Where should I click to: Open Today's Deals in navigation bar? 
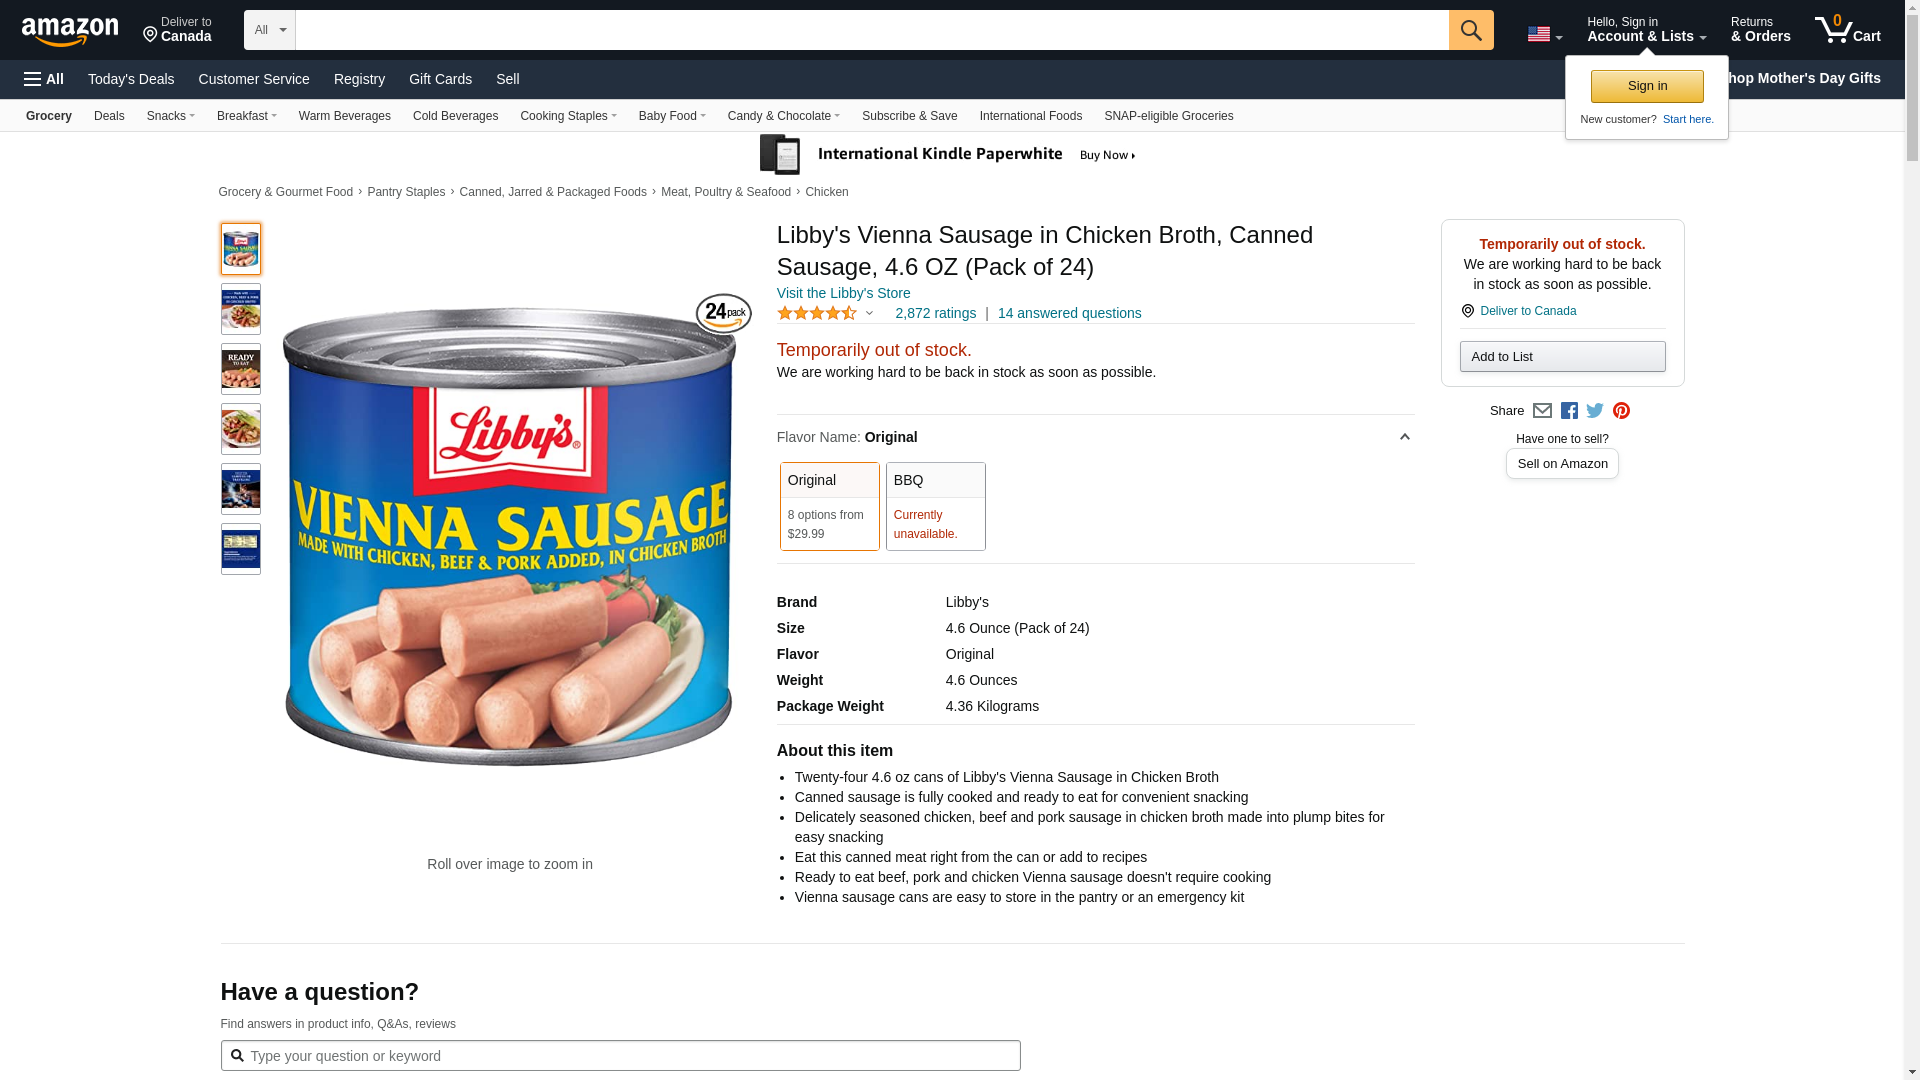(131, 79)
